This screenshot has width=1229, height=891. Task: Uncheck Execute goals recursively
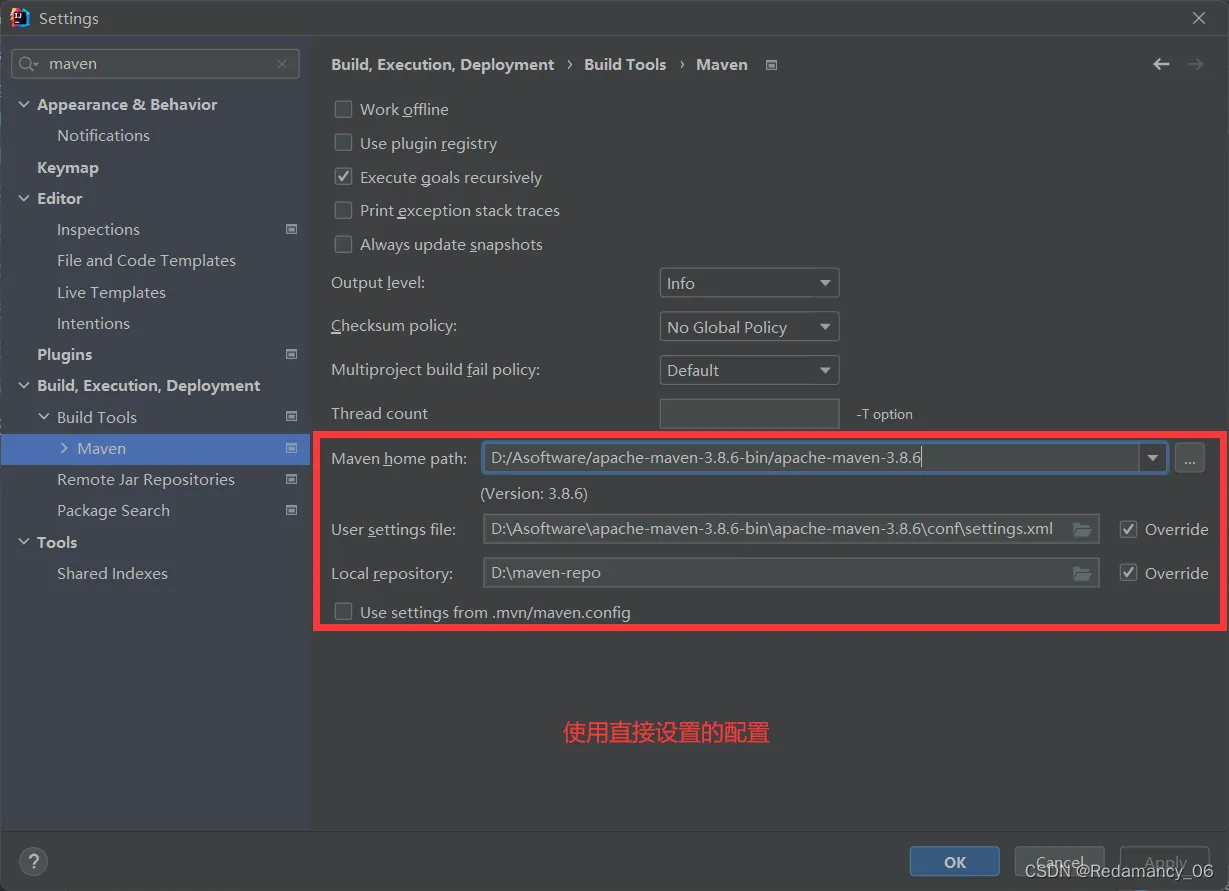click(x=343, y=177)
